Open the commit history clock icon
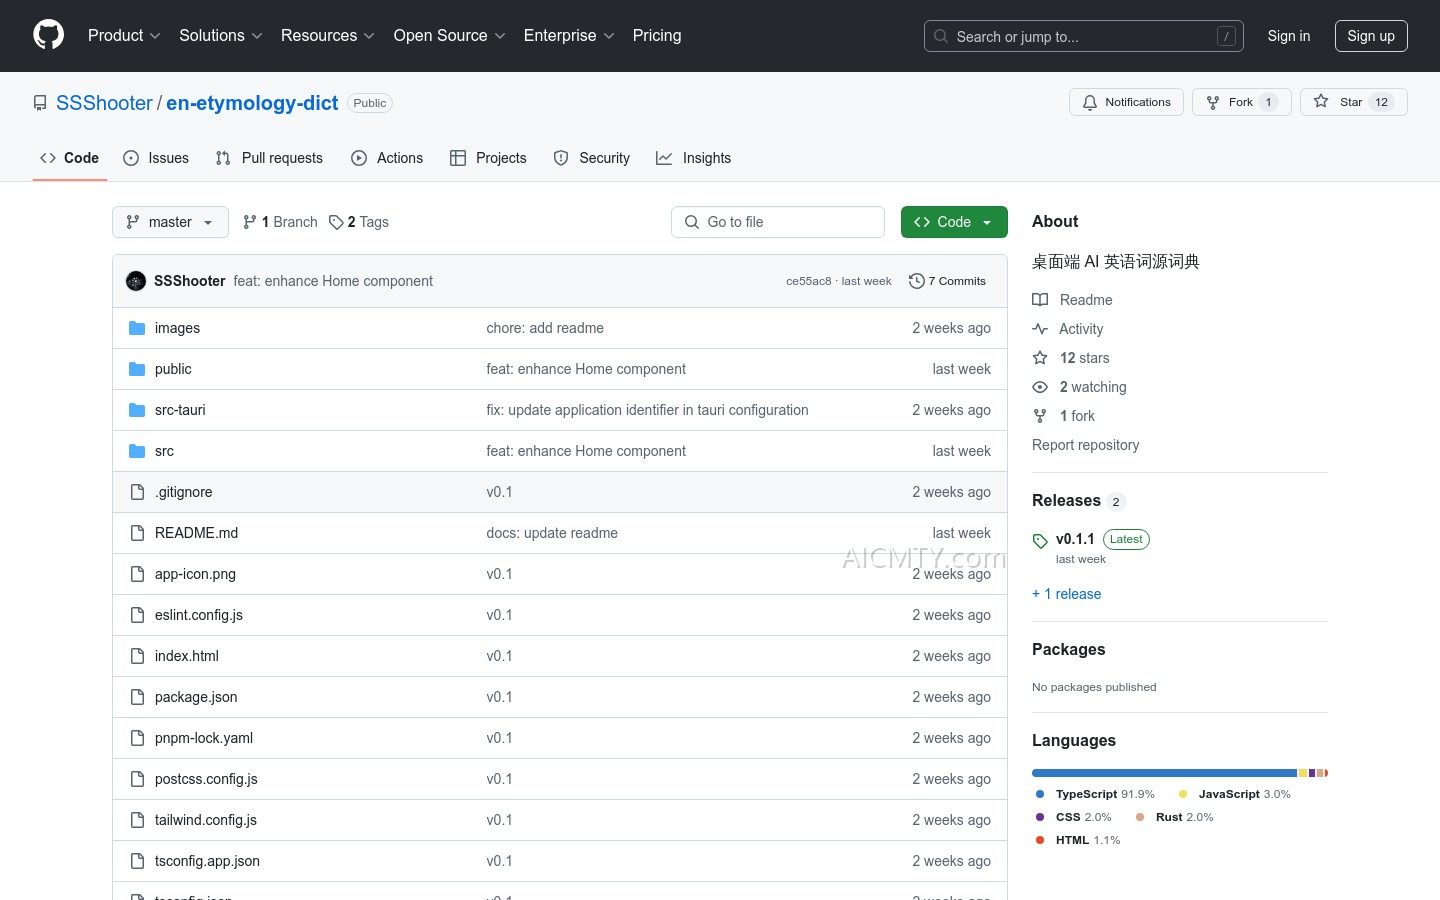 click(x=916, y=281)
